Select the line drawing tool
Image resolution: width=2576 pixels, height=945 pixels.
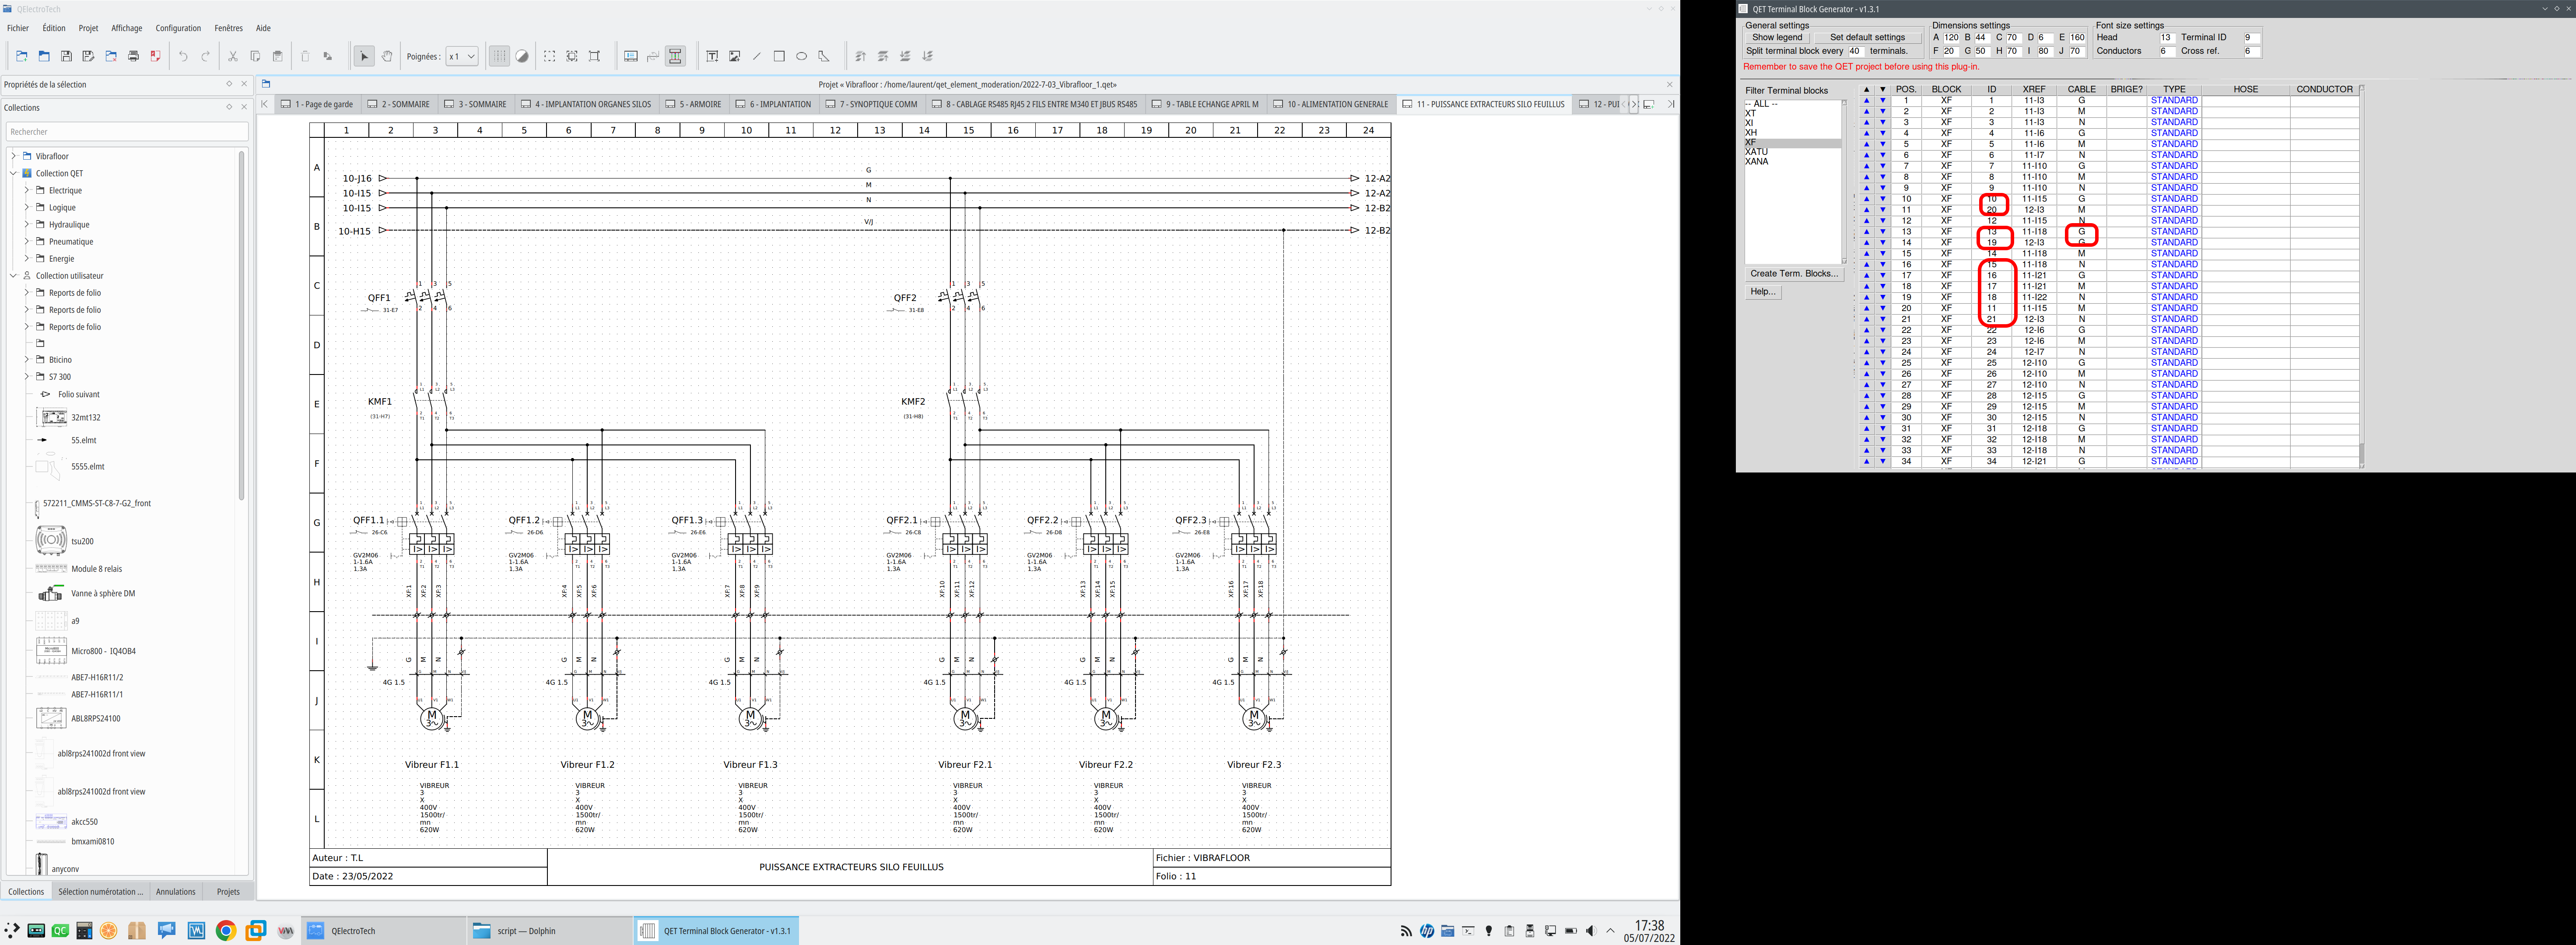pos(757,56)
